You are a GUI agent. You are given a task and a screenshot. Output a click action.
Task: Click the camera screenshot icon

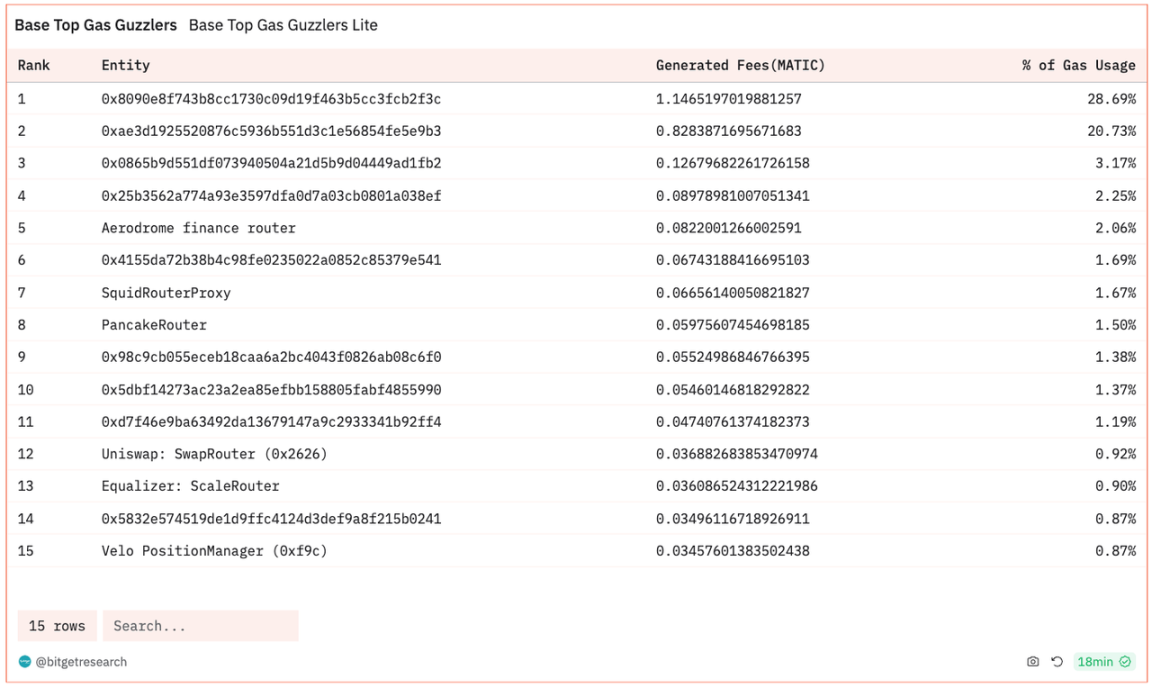click(x=1033, y=662)
